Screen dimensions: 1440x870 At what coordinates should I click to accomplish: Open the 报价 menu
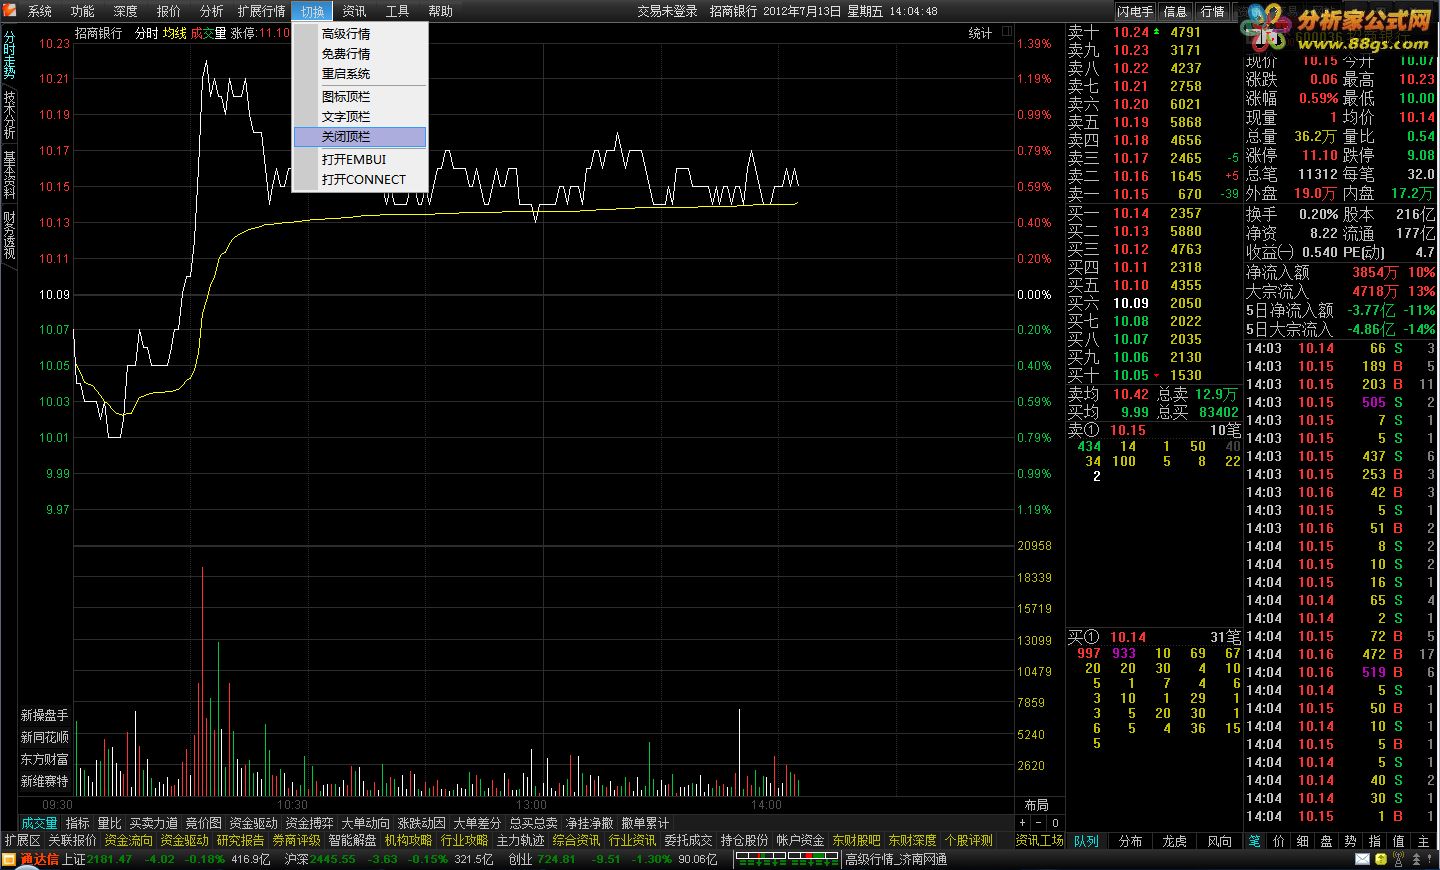coord(169,11)
